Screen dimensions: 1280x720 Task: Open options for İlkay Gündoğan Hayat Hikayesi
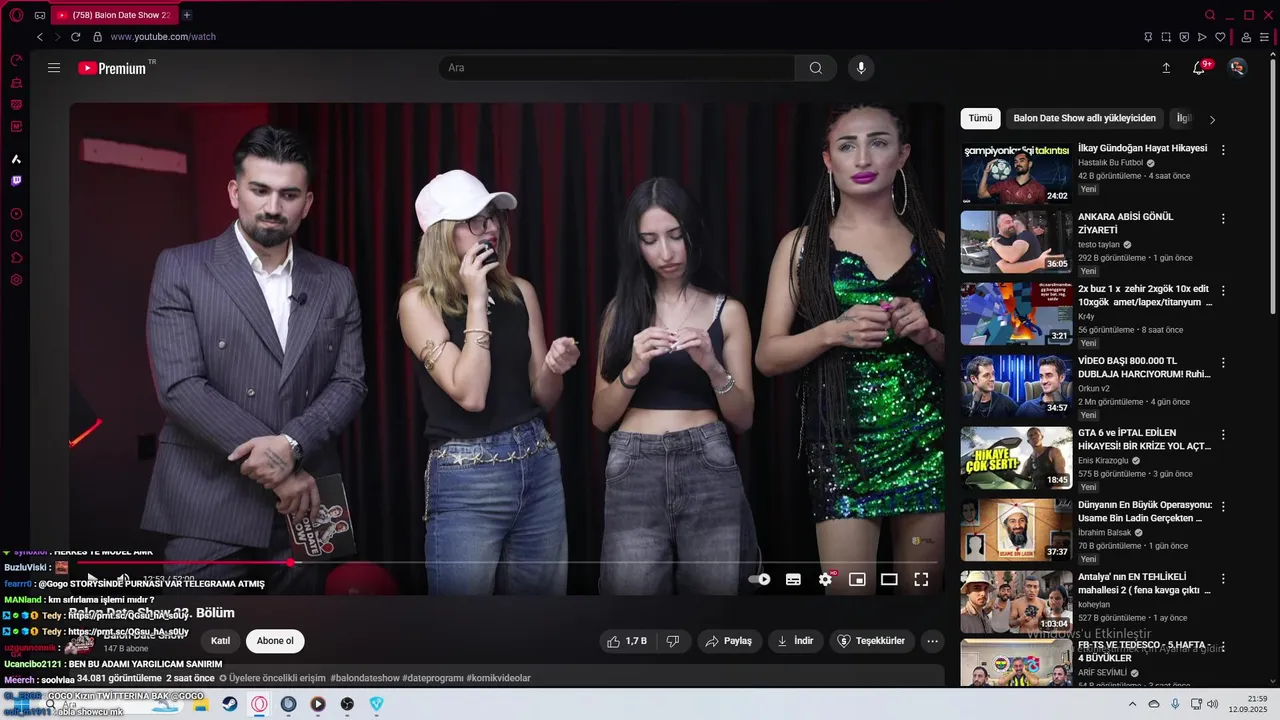[1223, 150]
